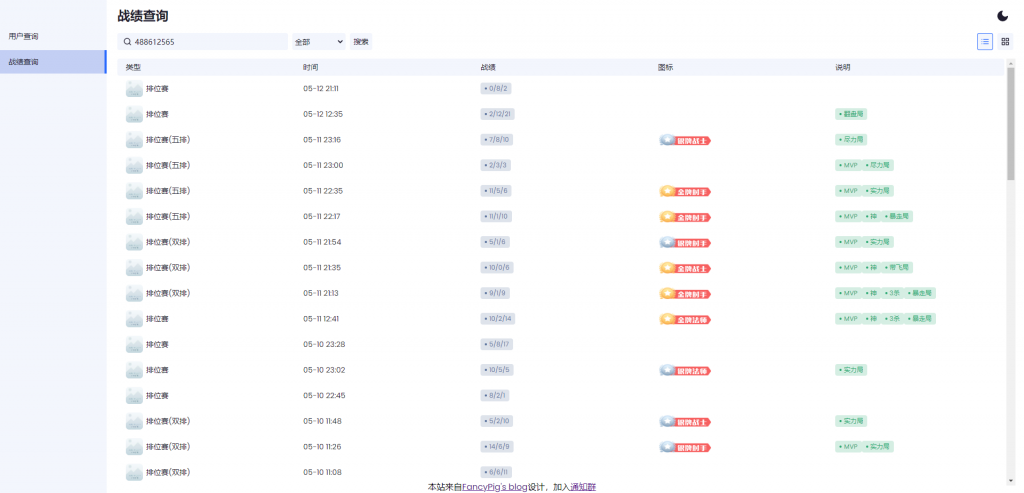Click the 11/1/10 score tag
Viewport: 1024px width, 493px height.
(x=496, y=217)
